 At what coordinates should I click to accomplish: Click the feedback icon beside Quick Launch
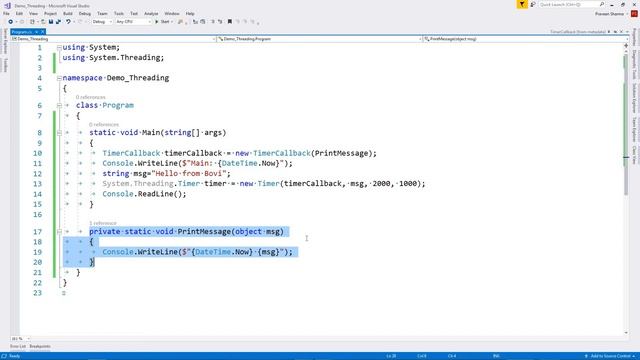click(533, 4)
